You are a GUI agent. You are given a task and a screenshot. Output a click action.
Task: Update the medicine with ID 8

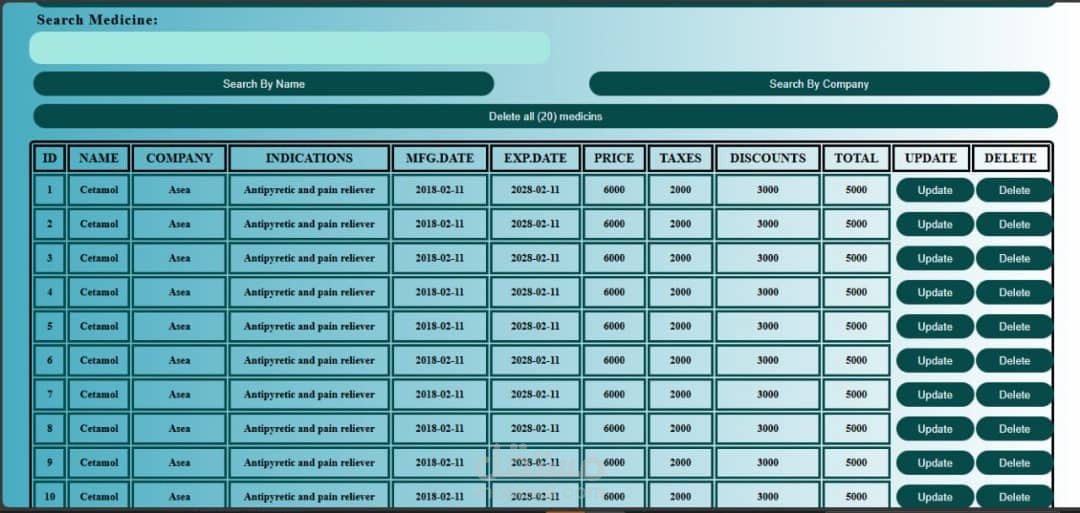coord(935,429)
